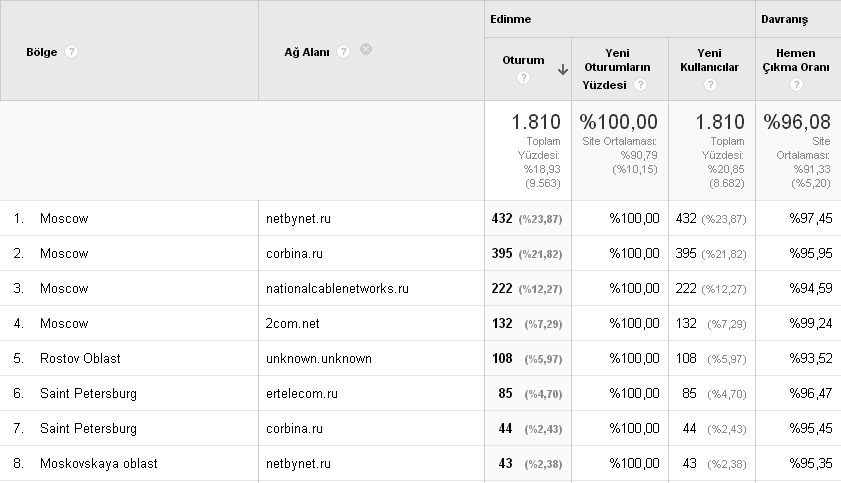Image resolution: width=841 pixels, height=483 pixels.
Task: Click the nationalcablenetworks.ru network domain
Action: point(337,289)
